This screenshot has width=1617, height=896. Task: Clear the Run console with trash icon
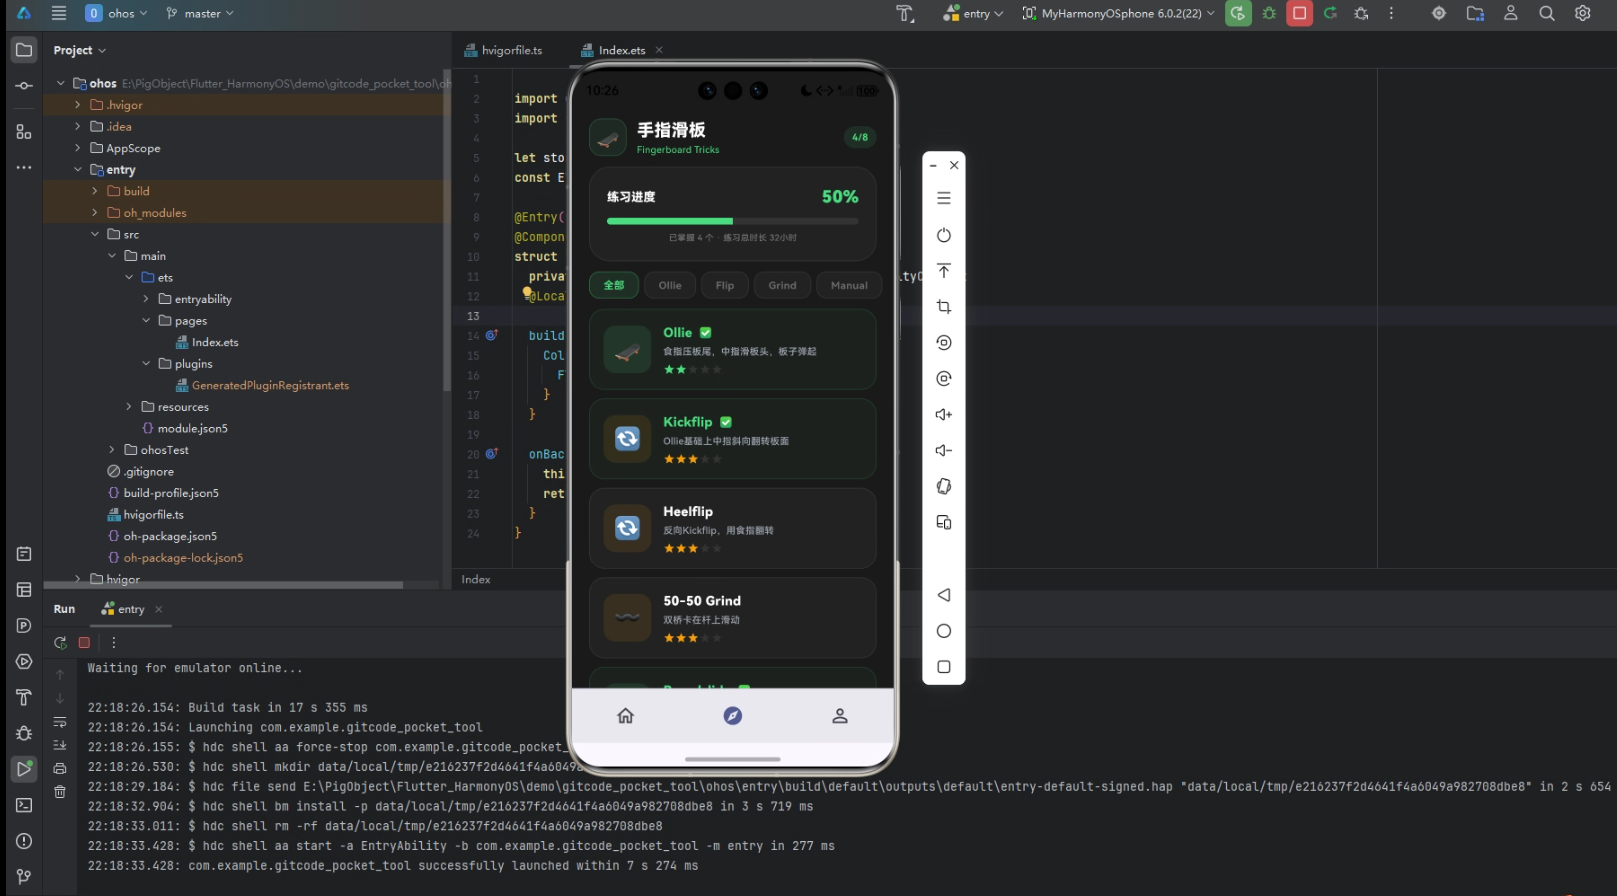click(x=60, y=792)
